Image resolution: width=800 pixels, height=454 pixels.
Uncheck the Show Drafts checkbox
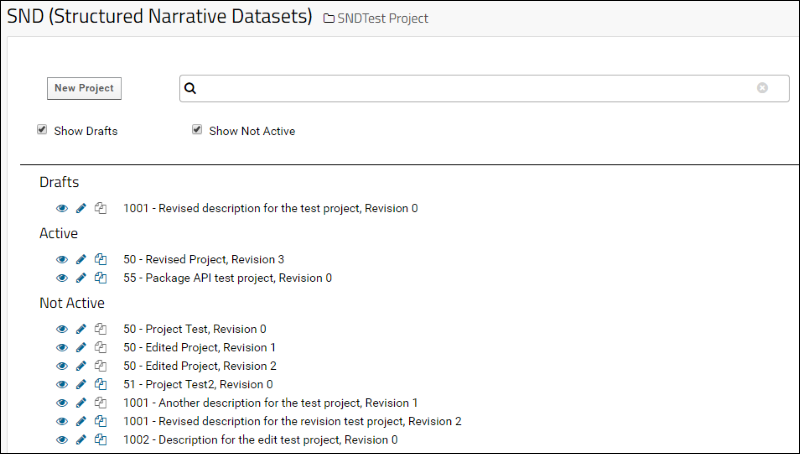click(x=42, y=130)
